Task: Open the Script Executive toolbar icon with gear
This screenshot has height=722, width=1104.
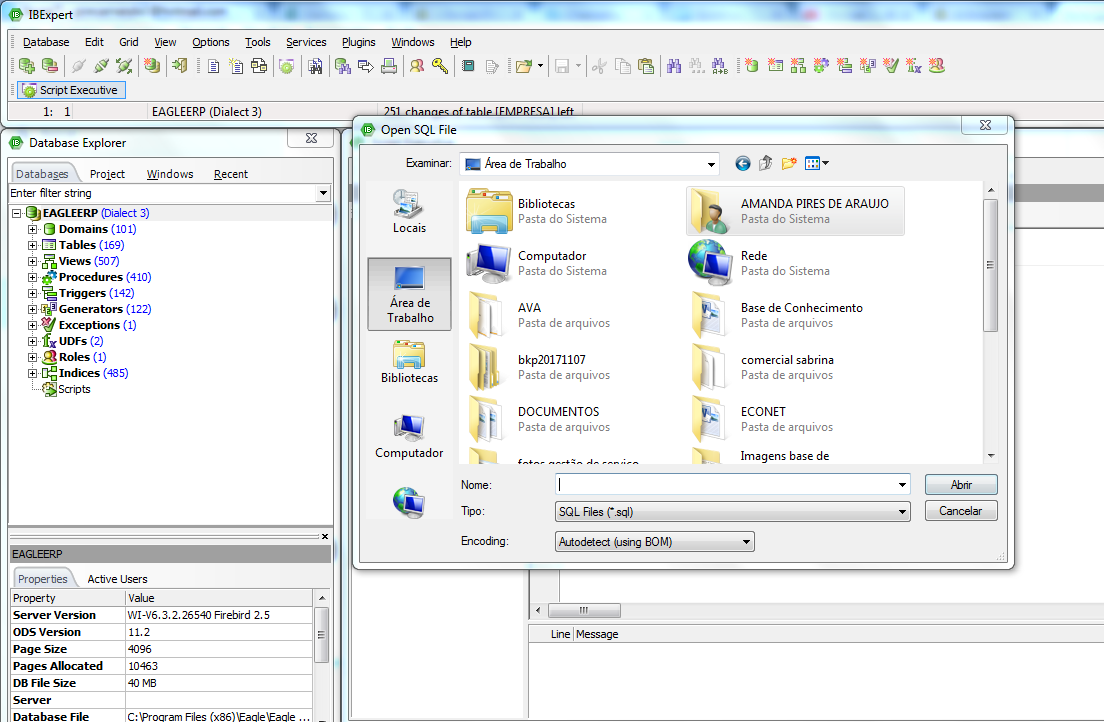Action: click(287, 66)
